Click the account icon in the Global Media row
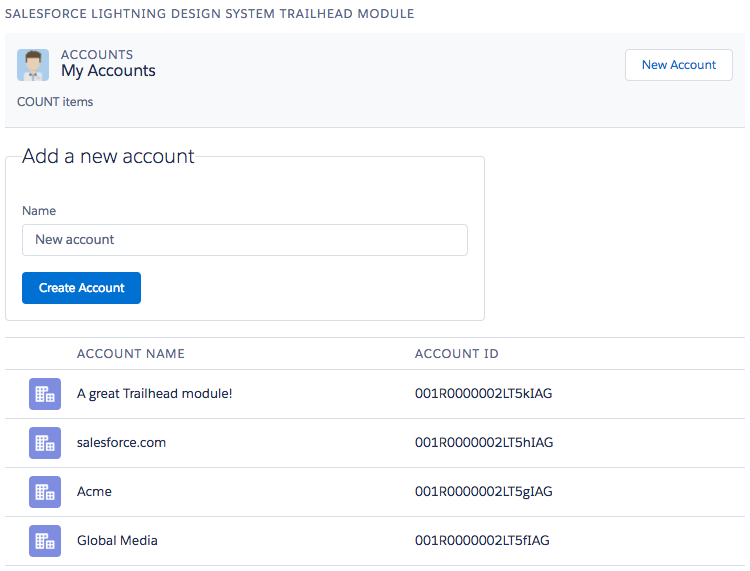 pos(45,541)
